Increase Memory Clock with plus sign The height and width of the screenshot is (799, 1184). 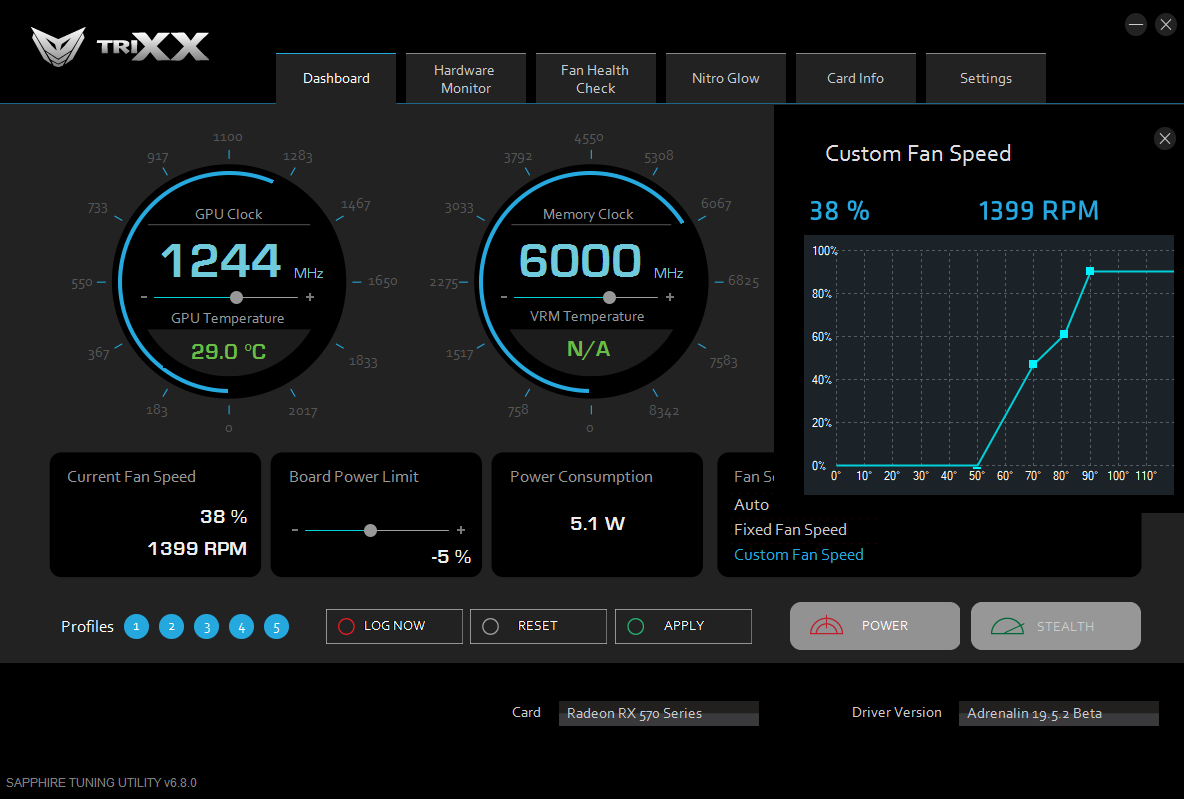pos(670,298)
